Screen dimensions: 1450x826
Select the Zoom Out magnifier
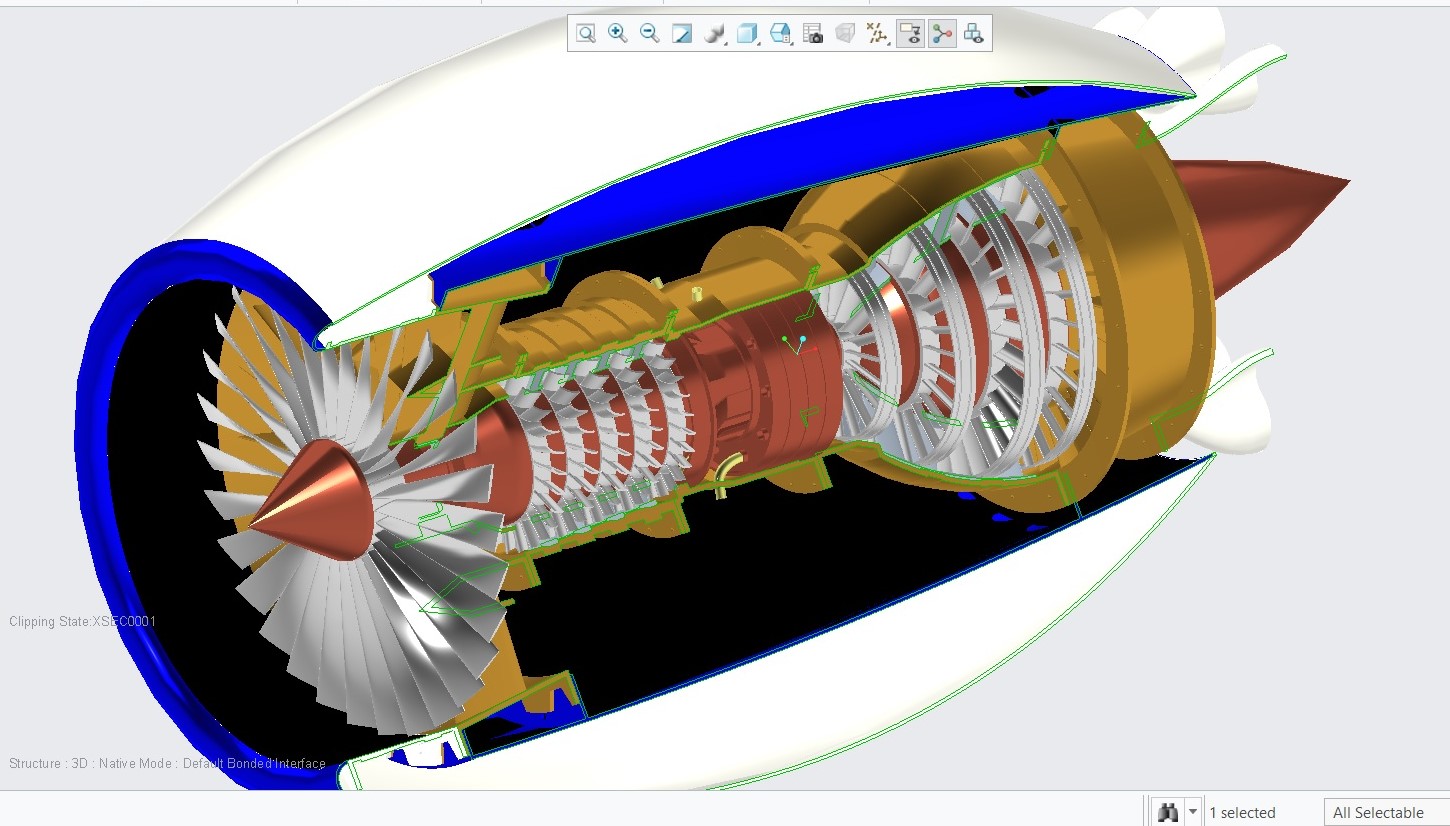coord(650,34)
